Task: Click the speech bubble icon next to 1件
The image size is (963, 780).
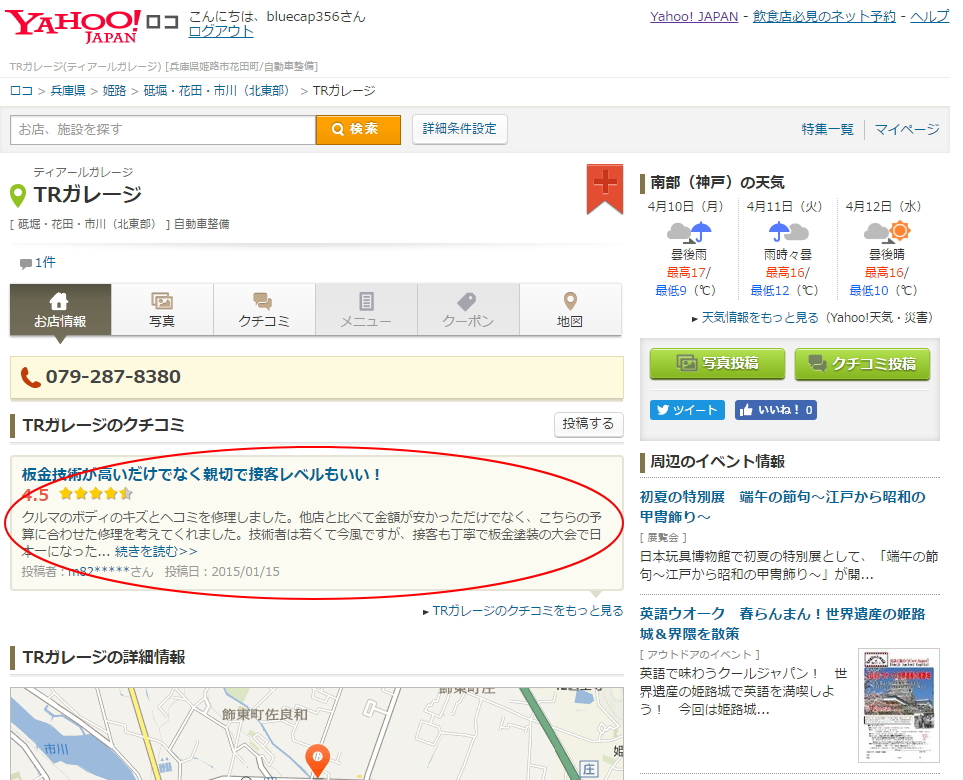Action: pos(26,263)
